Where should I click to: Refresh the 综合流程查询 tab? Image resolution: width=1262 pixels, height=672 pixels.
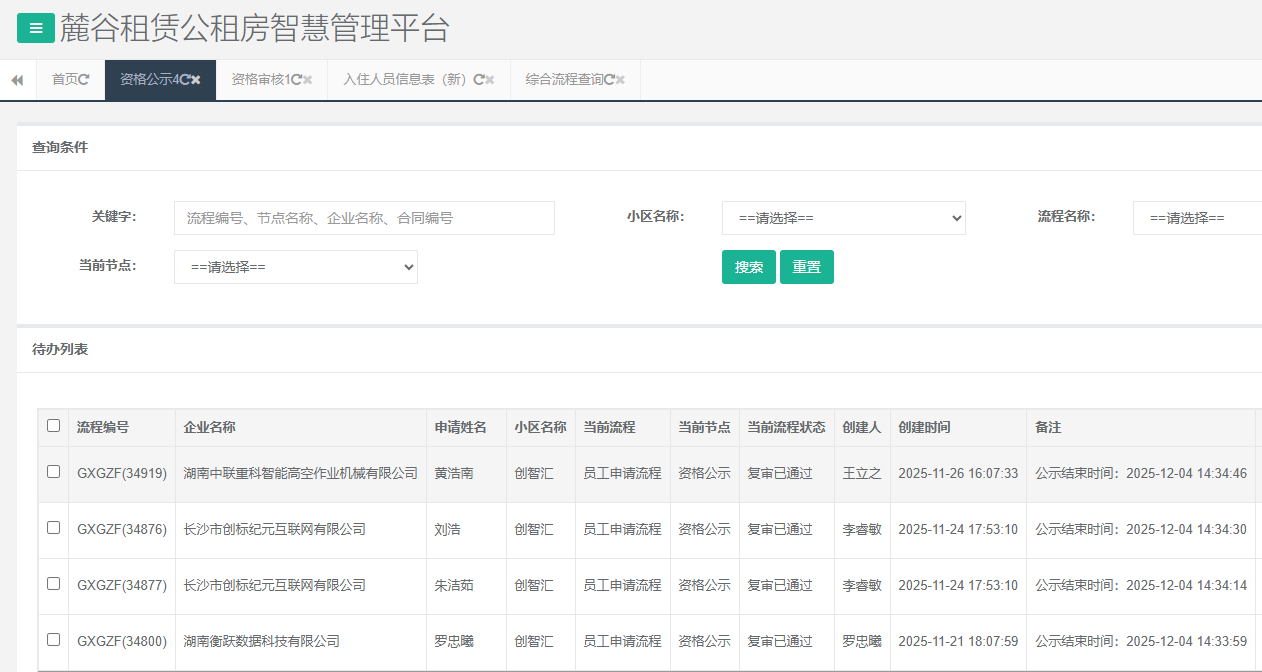pyautogui.click(x=607, y=80)
